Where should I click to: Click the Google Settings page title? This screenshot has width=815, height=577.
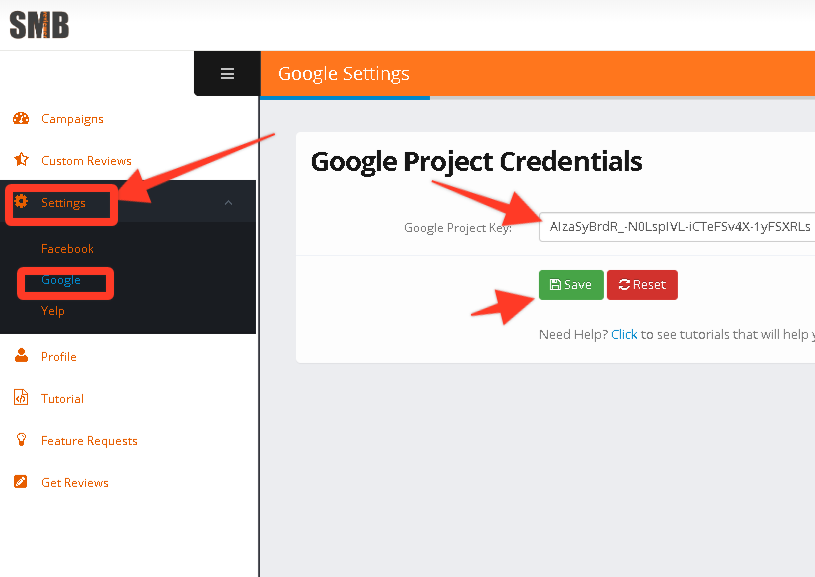pos(344,74)
